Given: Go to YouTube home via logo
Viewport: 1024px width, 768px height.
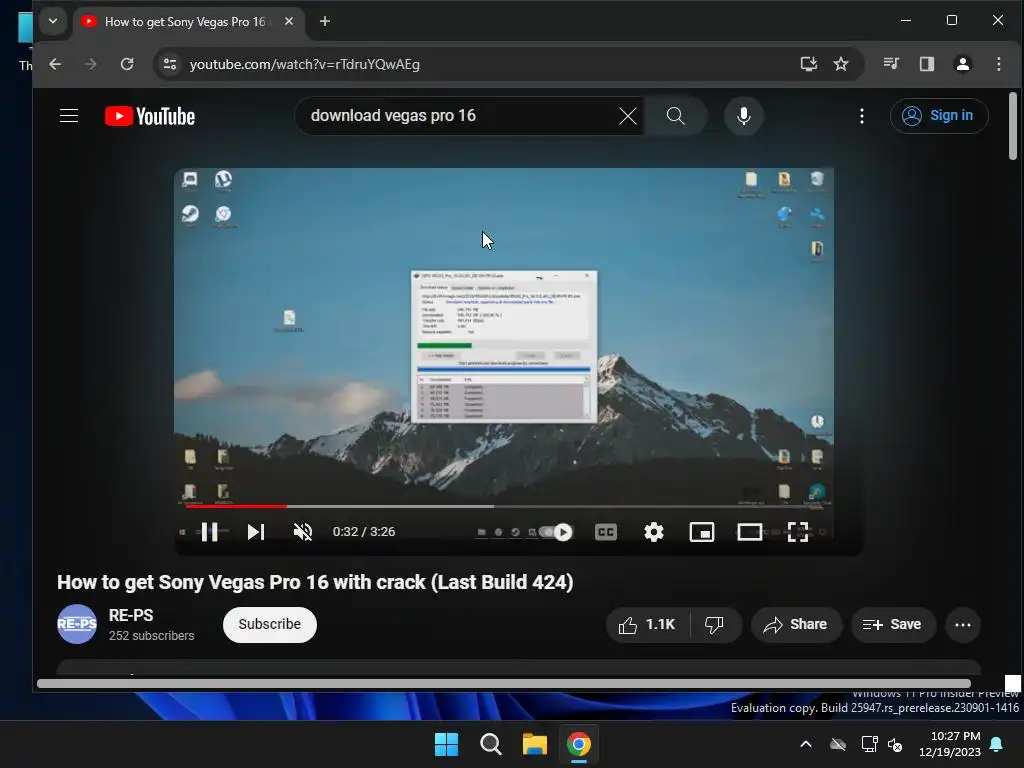Looking at the screenshot, I should tap(150, 116).
